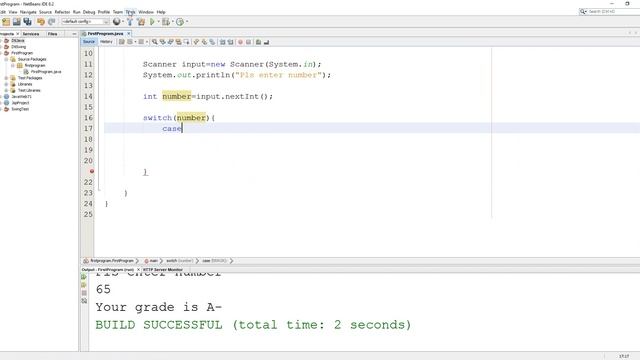The image size is (640, 360).
Task: Open the Window menu
Action: (x=146, y=12)
